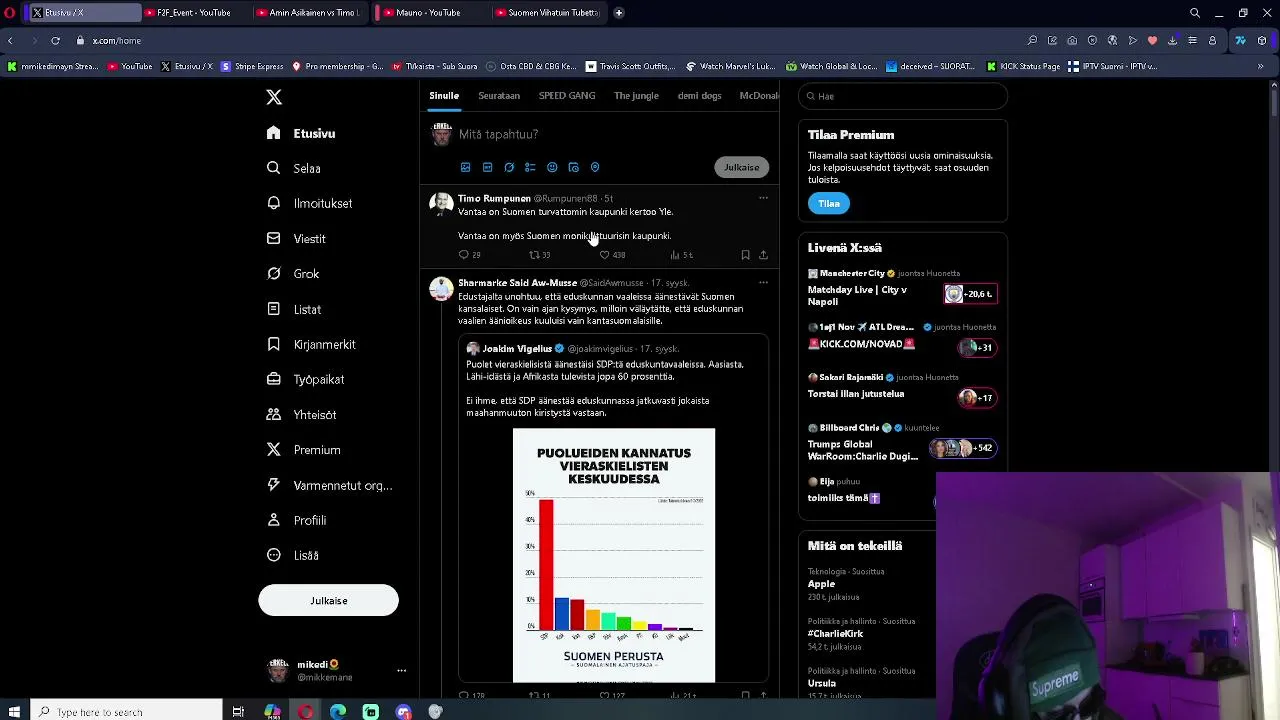
Task: Click the Grok enhance icon in composer
Action: click(x=509, y=167)
